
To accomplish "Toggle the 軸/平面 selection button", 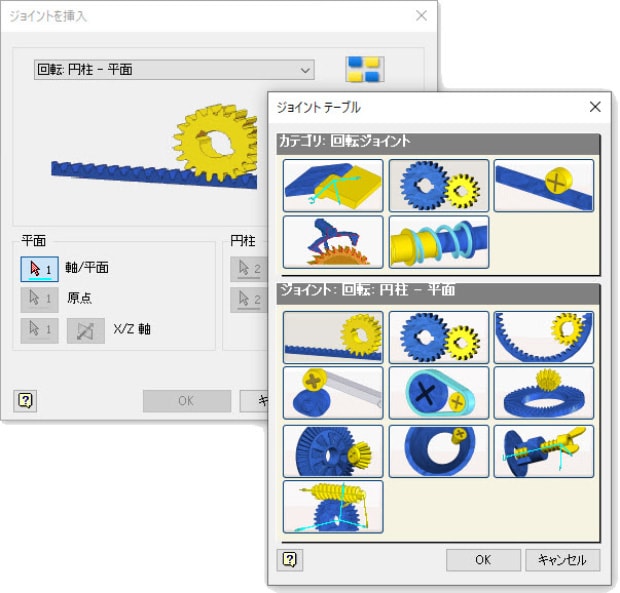I will (40, 269).
